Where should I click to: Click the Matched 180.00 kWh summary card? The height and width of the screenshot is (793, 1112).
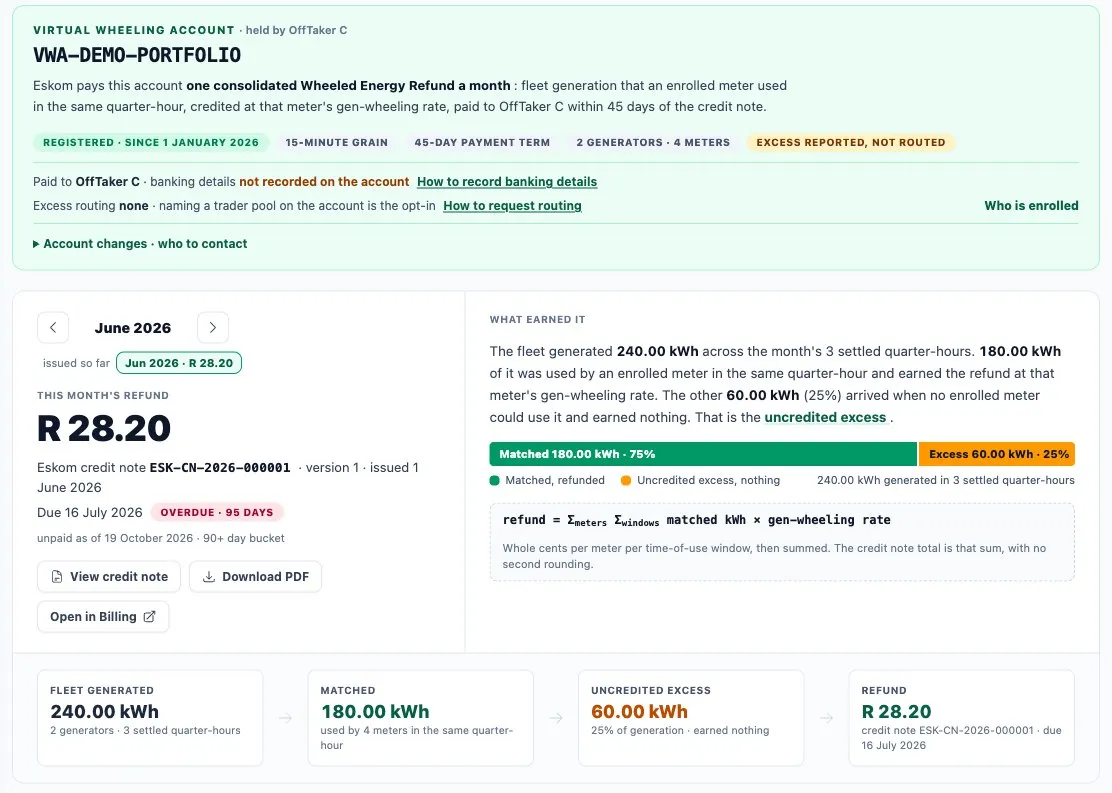pos(421,718)
